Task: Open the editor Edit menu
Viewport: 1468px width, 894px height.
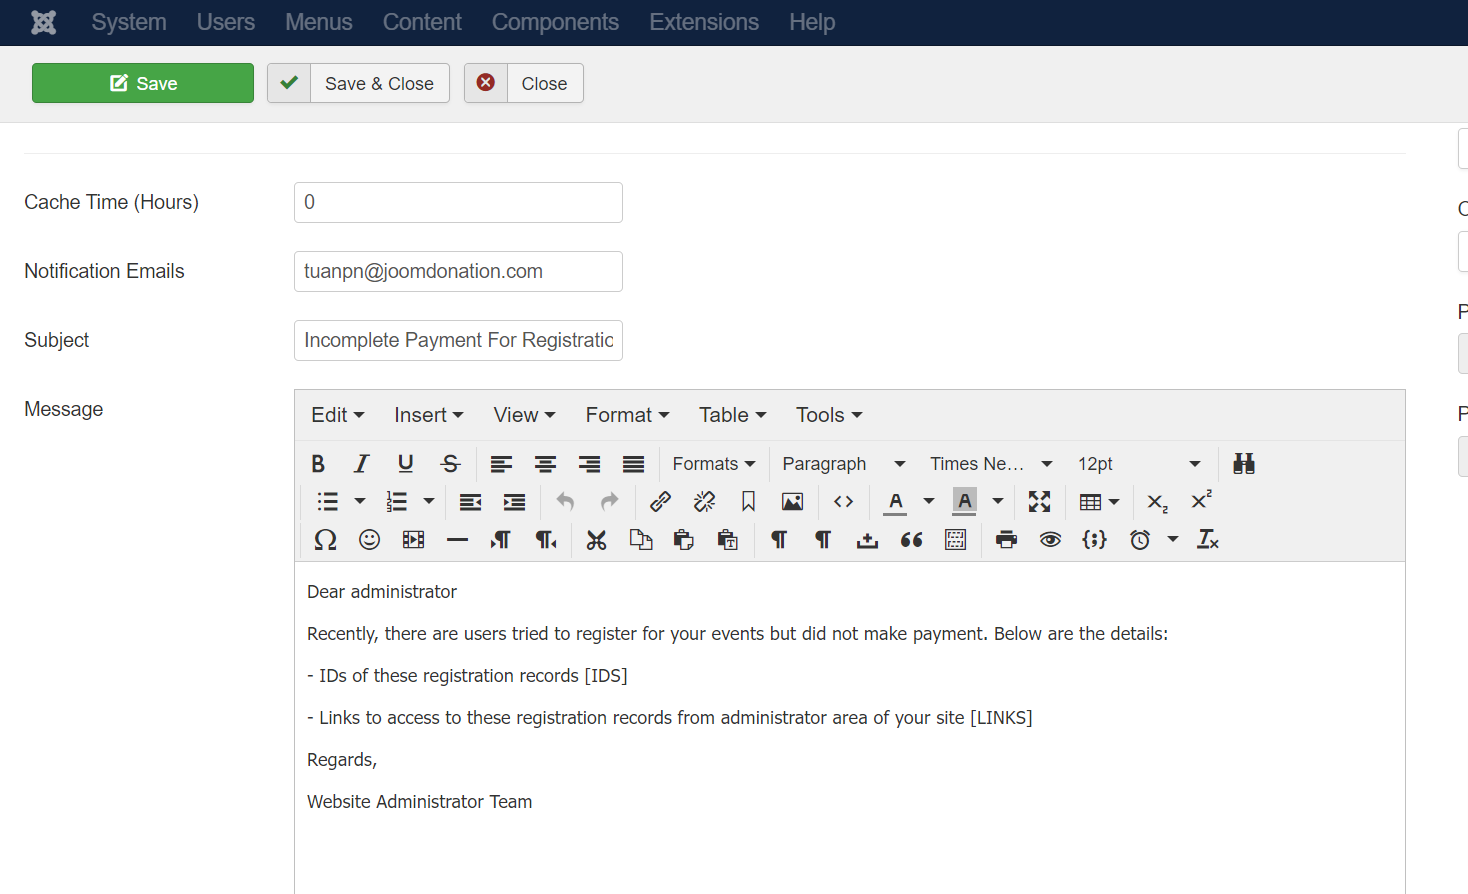Action: 338,415
